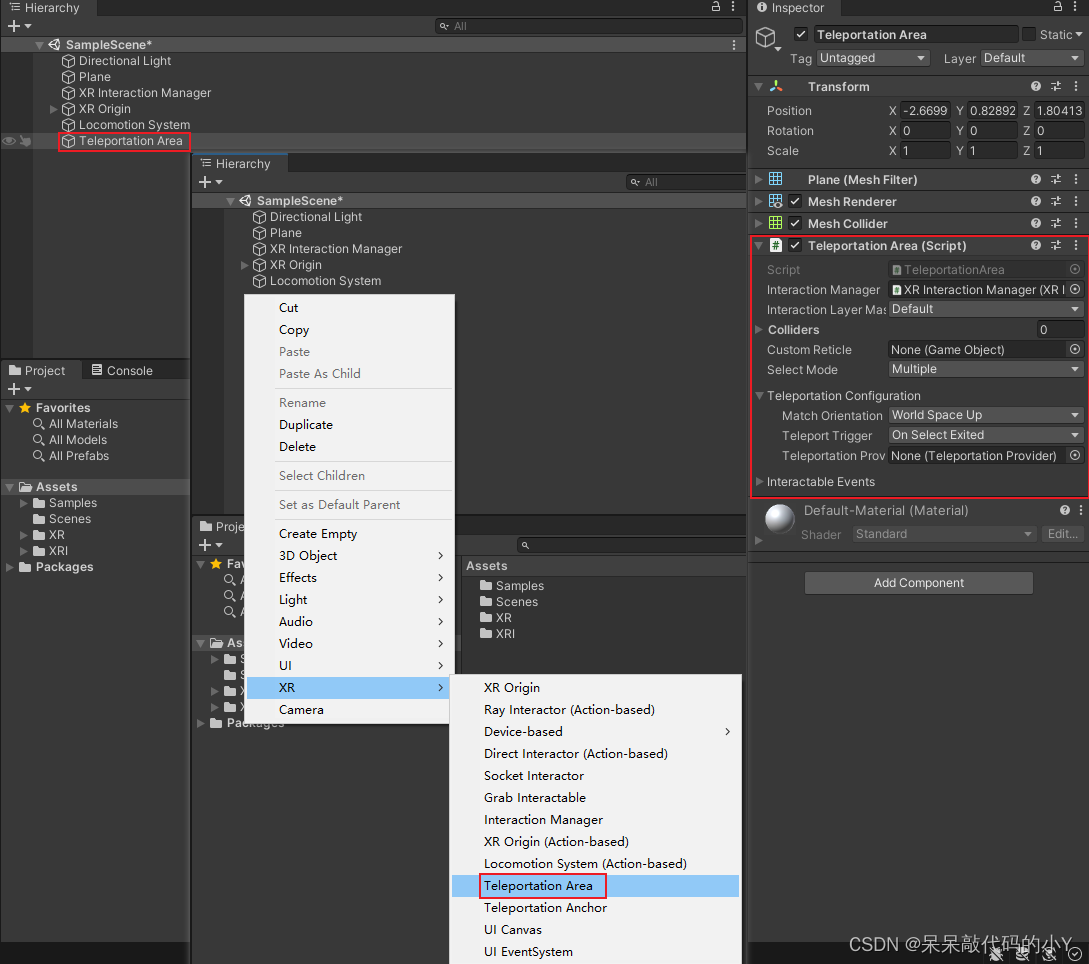Open SampleScene three-dot options menu
Viewport: 1089px width, 964px height.
click(735, 45)
